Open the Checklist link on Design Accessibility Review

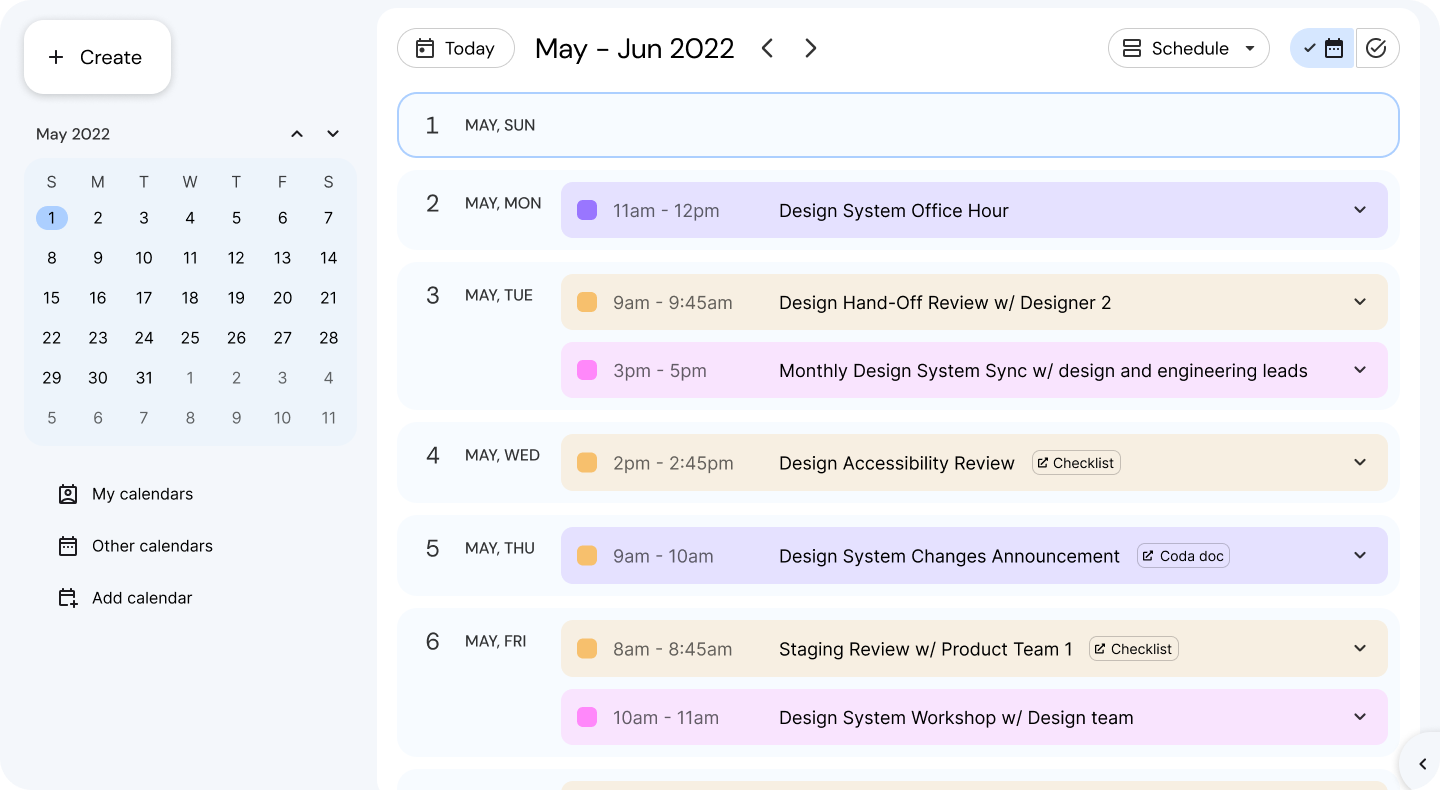pos(1076,462)
